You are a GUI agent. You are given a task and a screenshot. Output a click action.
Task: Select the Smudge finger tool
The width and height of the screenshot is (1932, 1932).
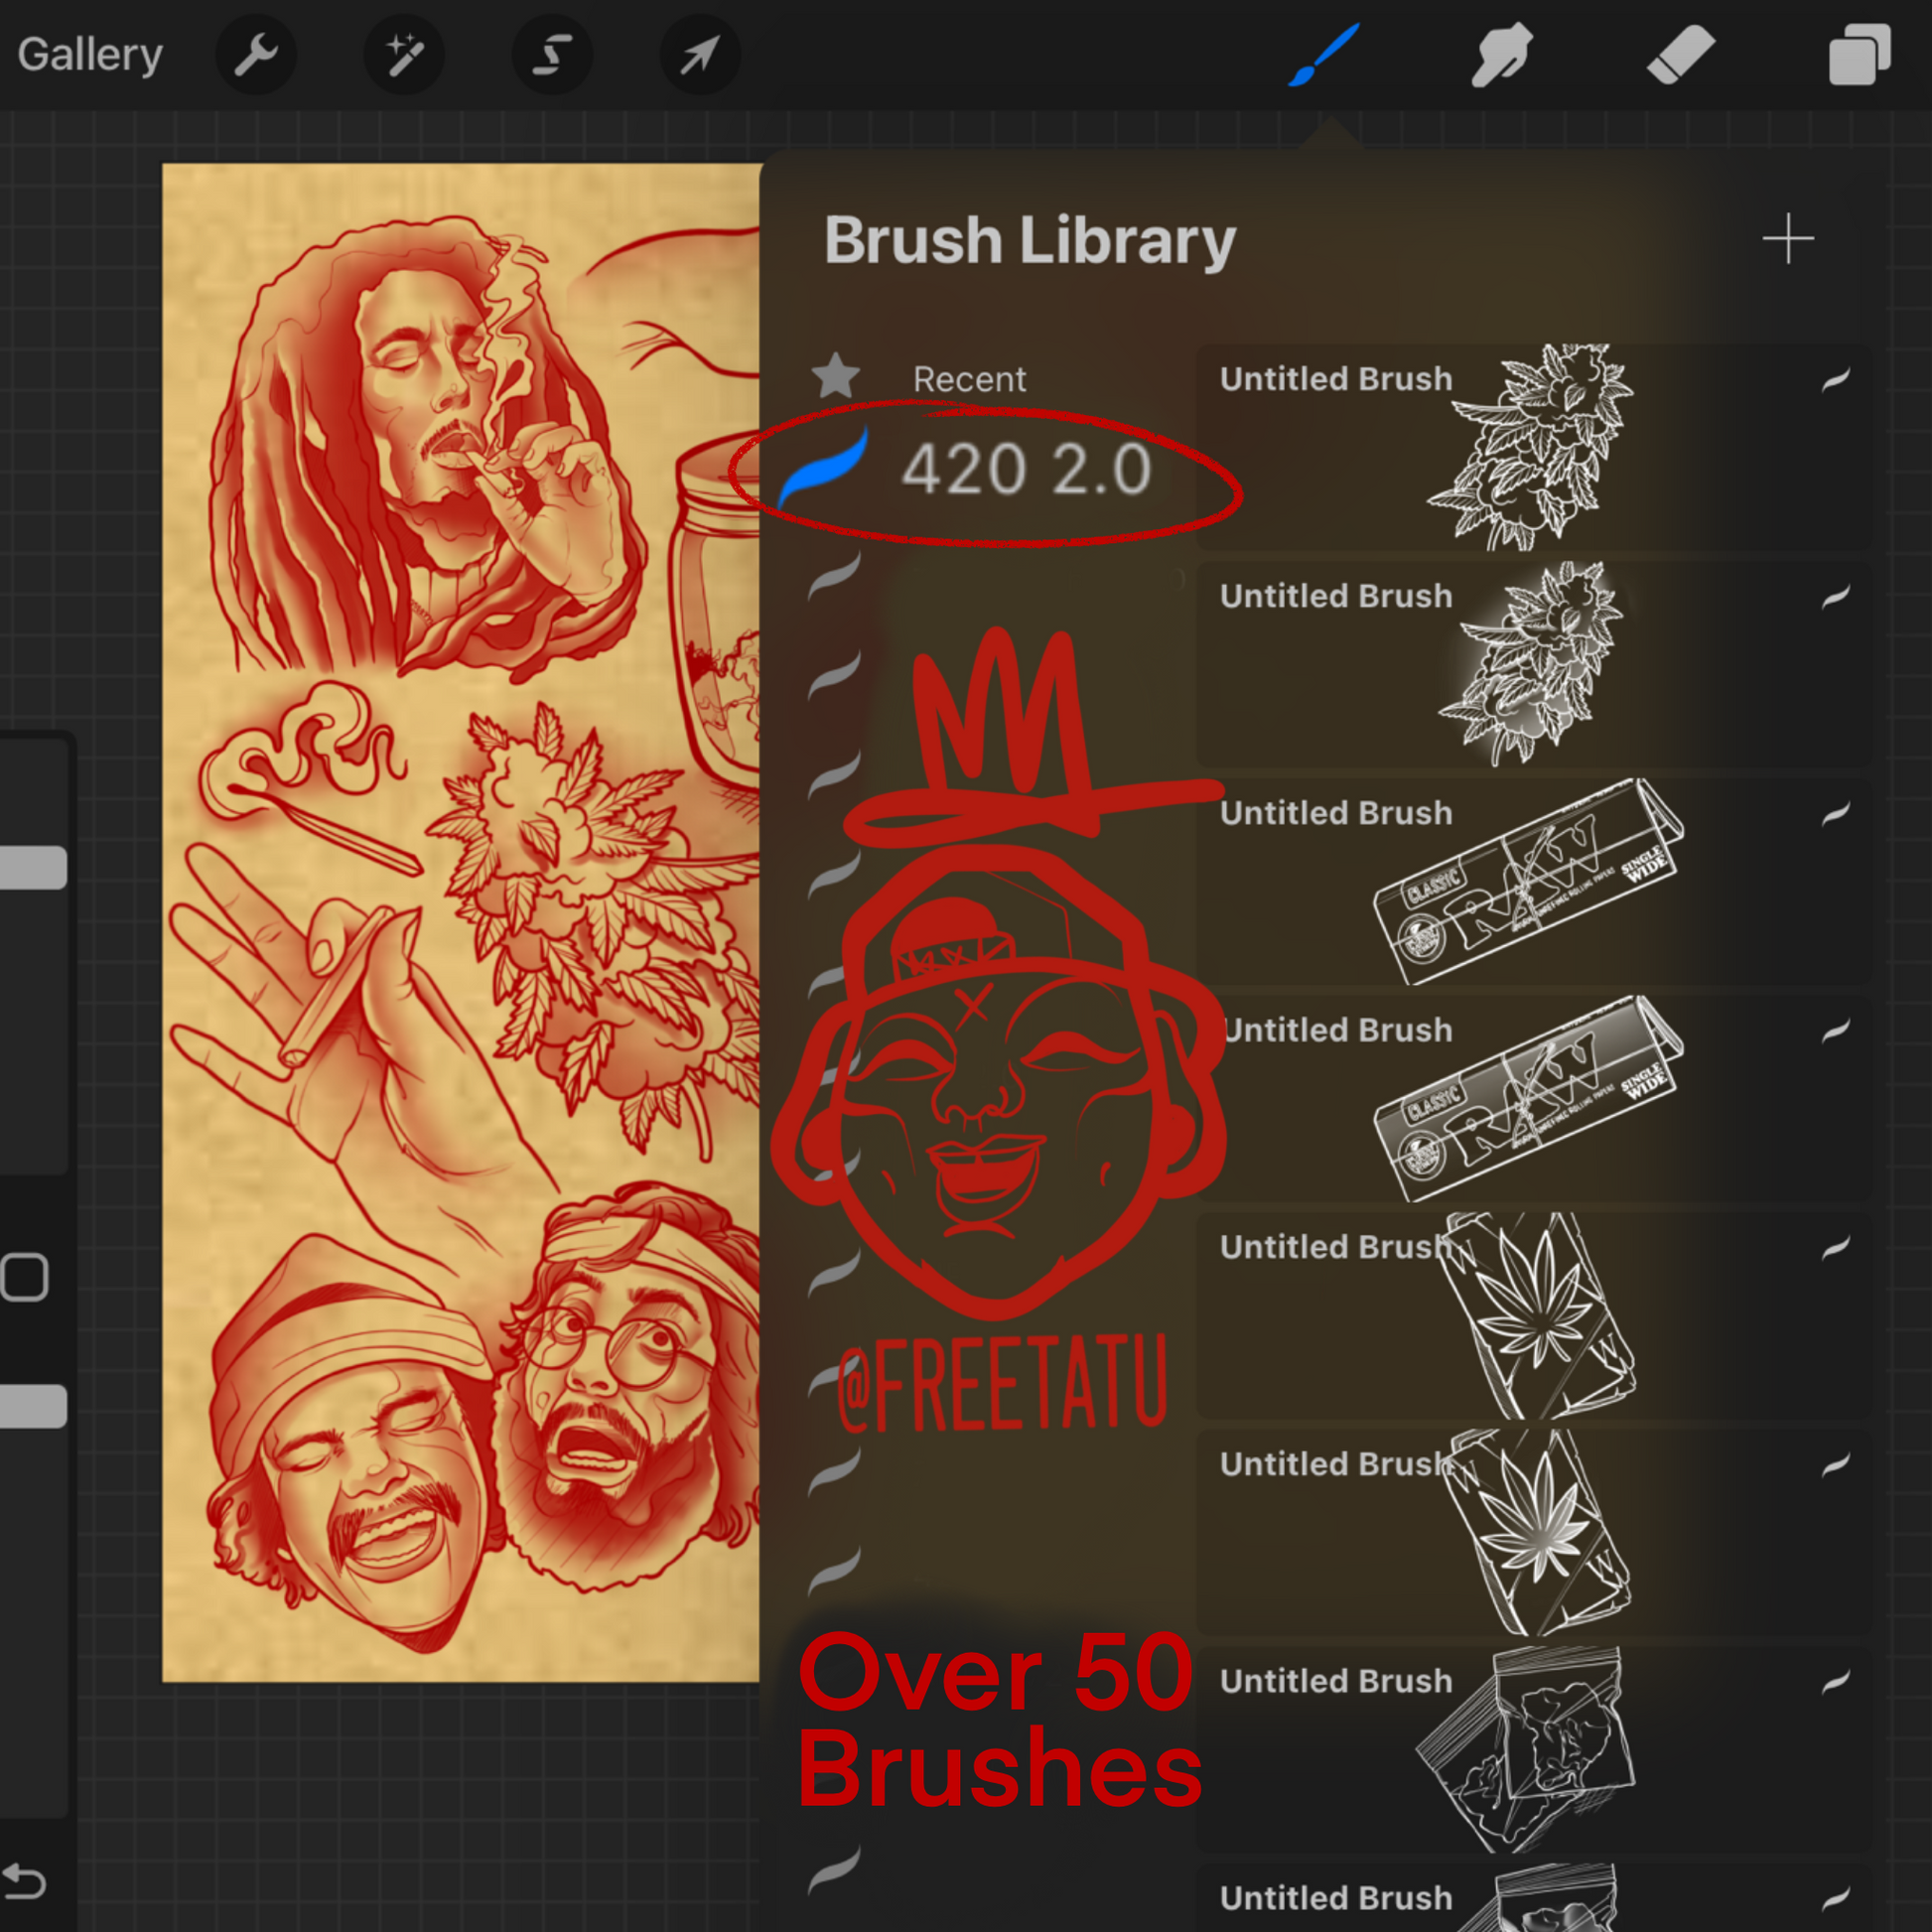pyautogui.click(x=1501, y=54)
